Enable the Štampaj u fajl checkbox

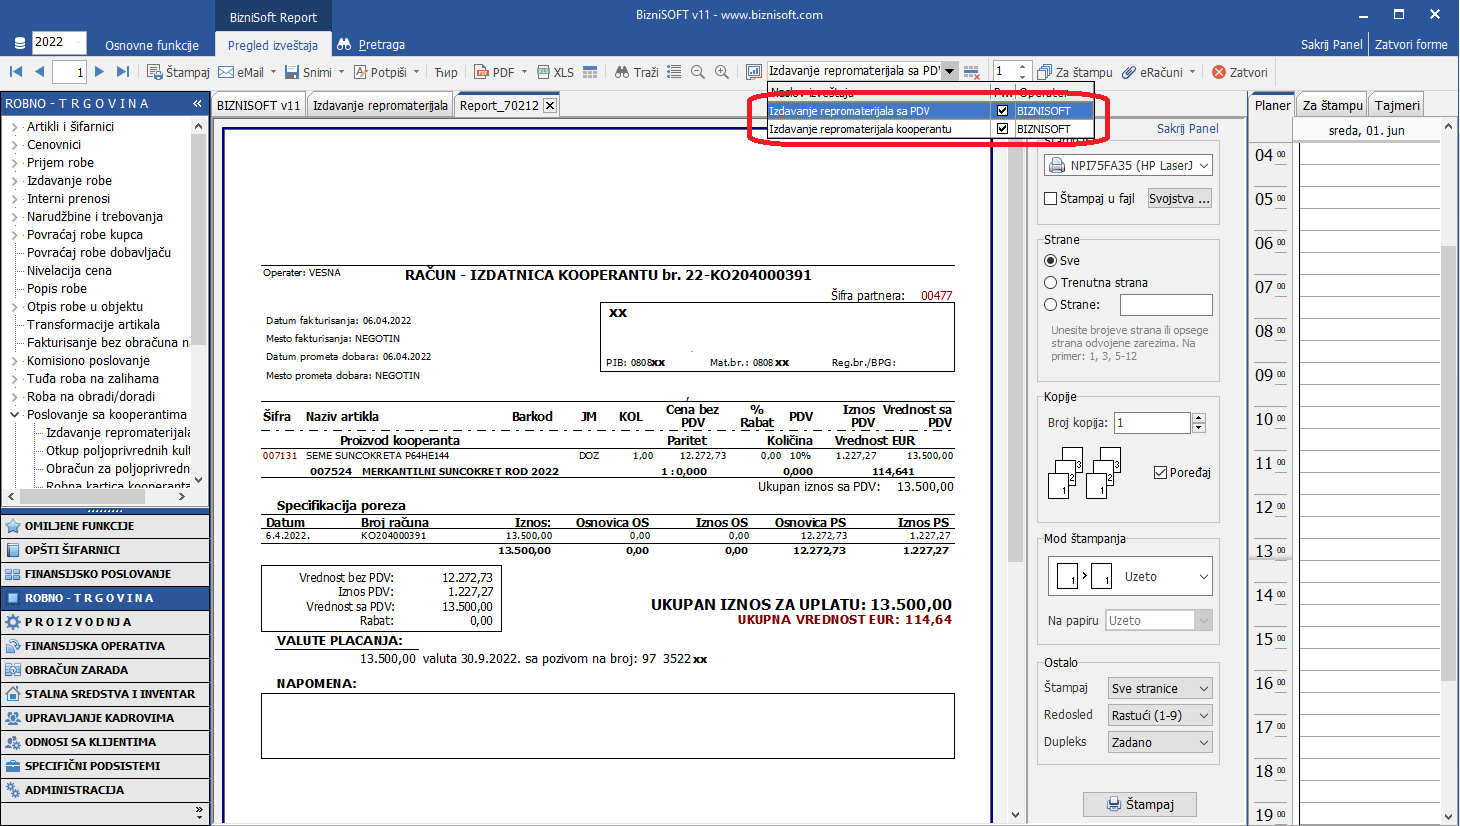[1051, 199]
